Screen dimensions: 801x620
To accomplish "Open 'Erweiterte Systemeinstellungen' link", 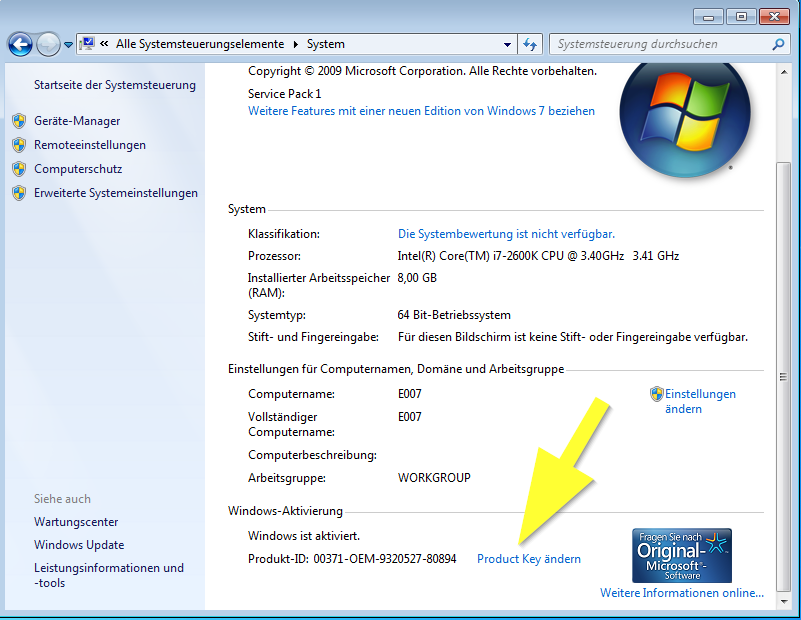I will pyautogui.click(x=116, y=193).
